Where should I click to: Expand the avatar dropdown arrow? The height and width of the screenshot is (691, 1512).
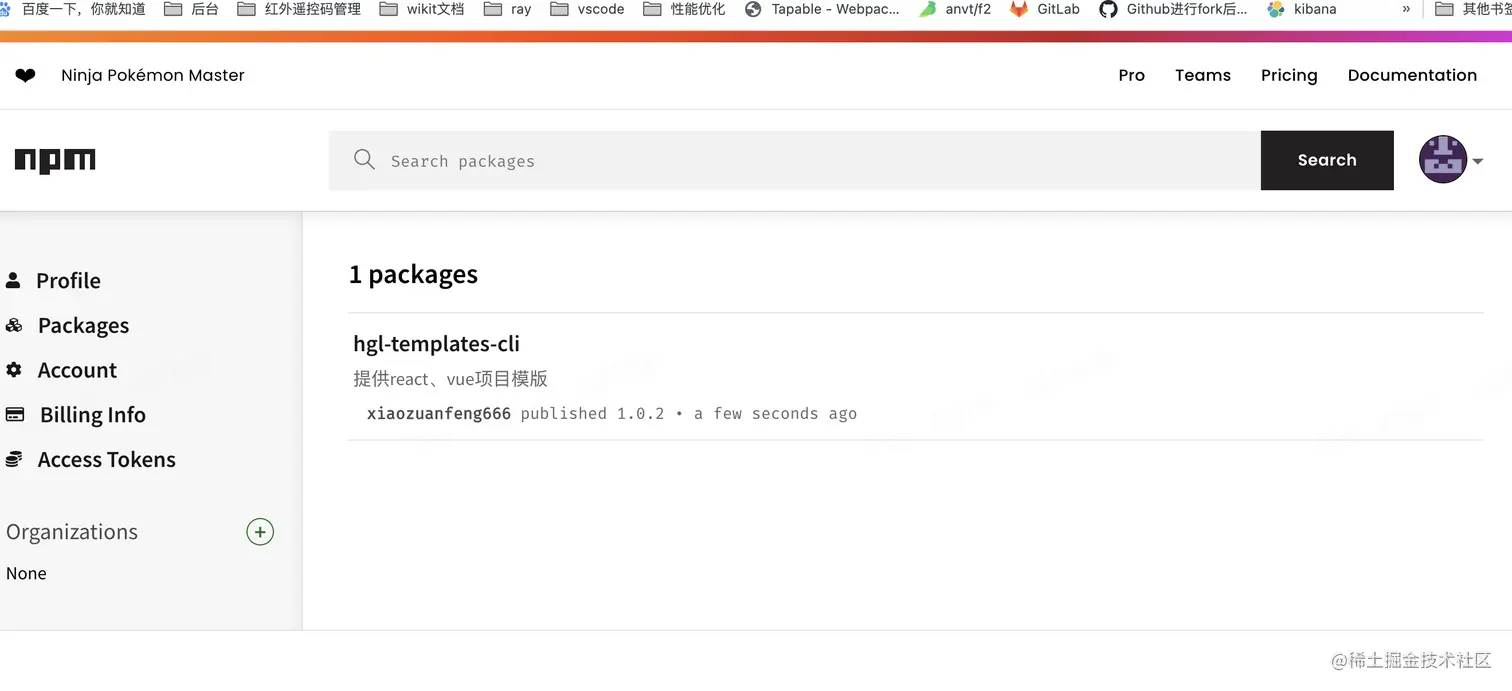coord(1478,161)
